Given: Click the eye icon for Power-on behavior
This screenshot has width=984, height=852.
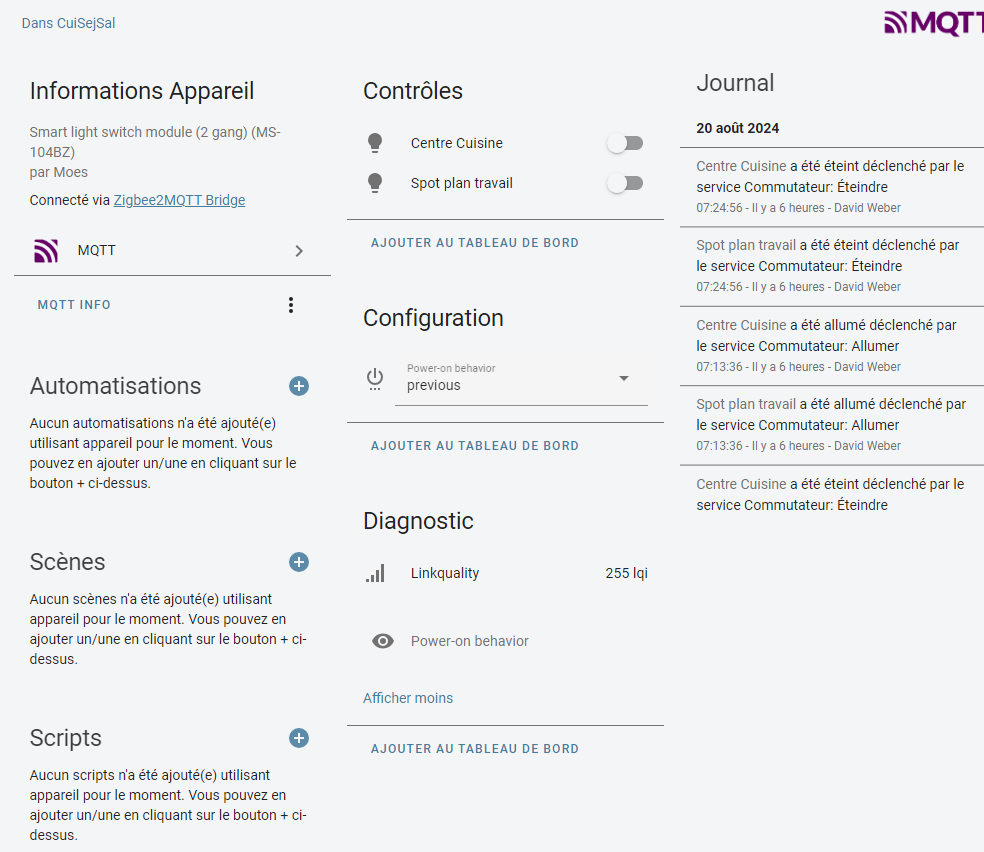Looking at the screenshot, I should (383, 641).
